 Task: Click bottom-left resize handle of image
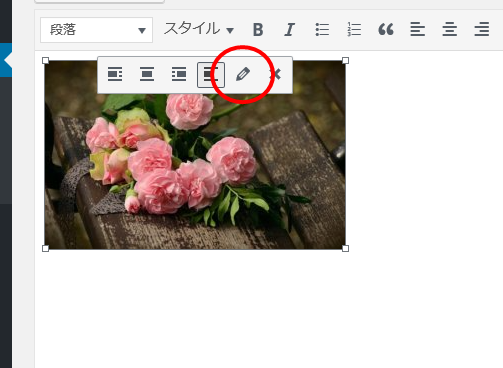click(46, 248)
